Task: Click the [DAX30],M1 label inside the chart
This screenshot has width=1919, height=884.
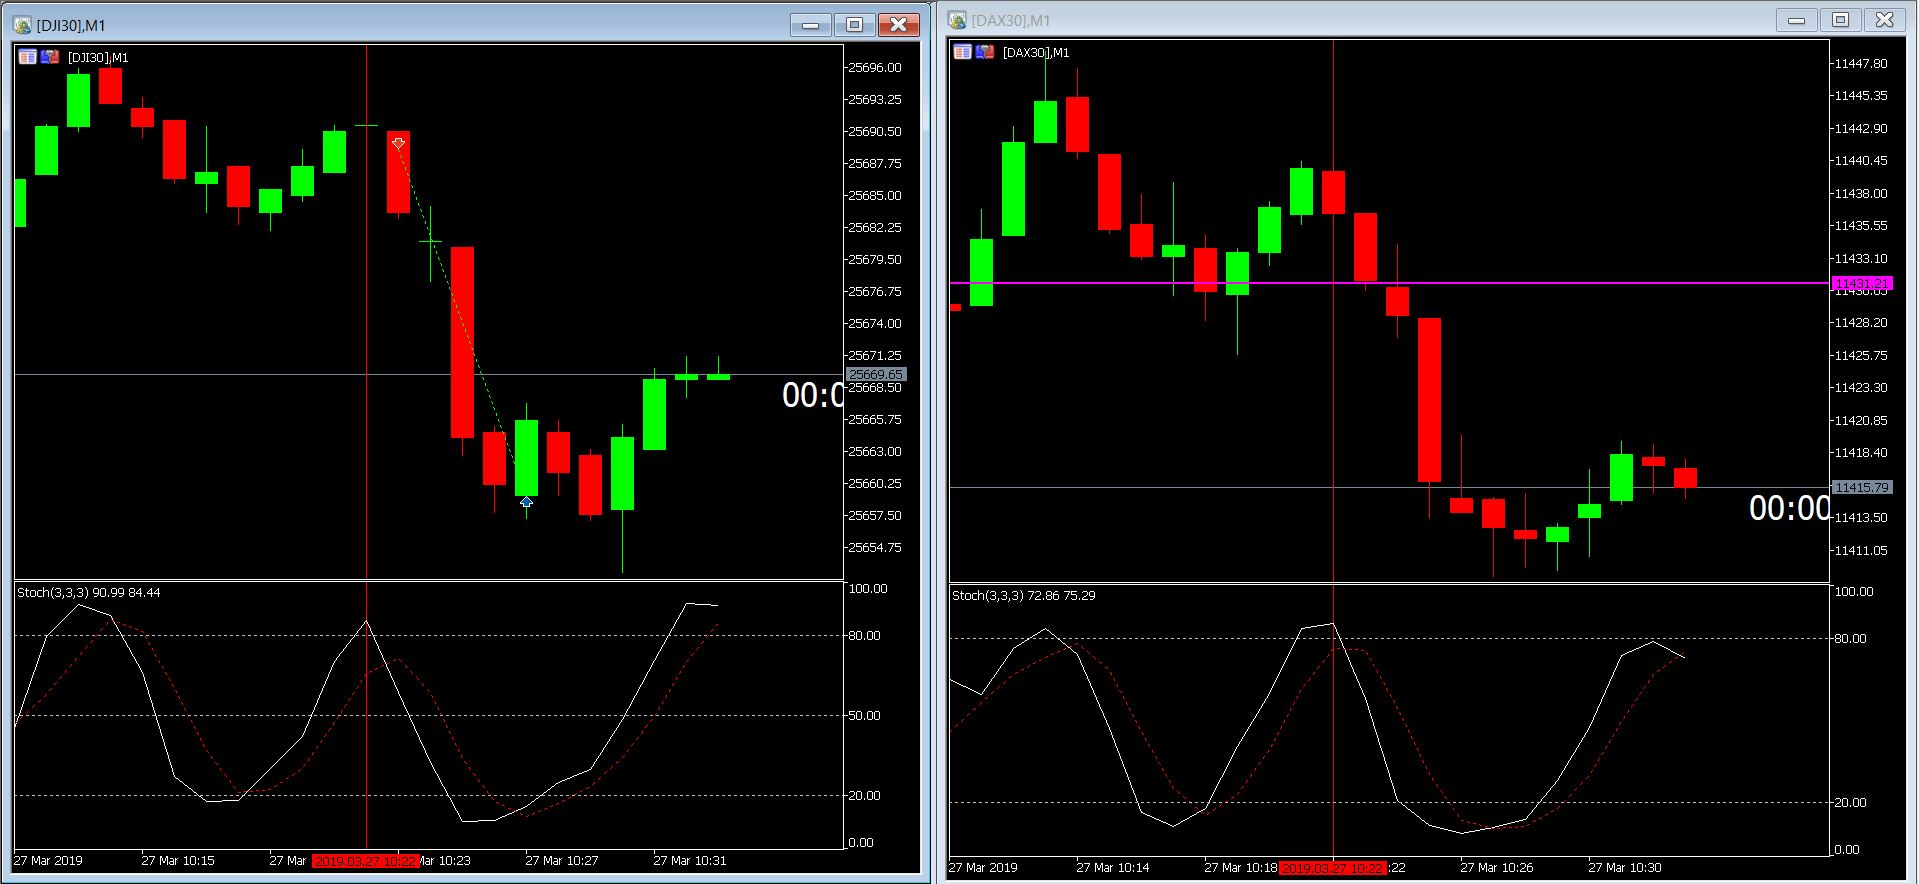Action: pyautogui.click(x=1036, y=53)
